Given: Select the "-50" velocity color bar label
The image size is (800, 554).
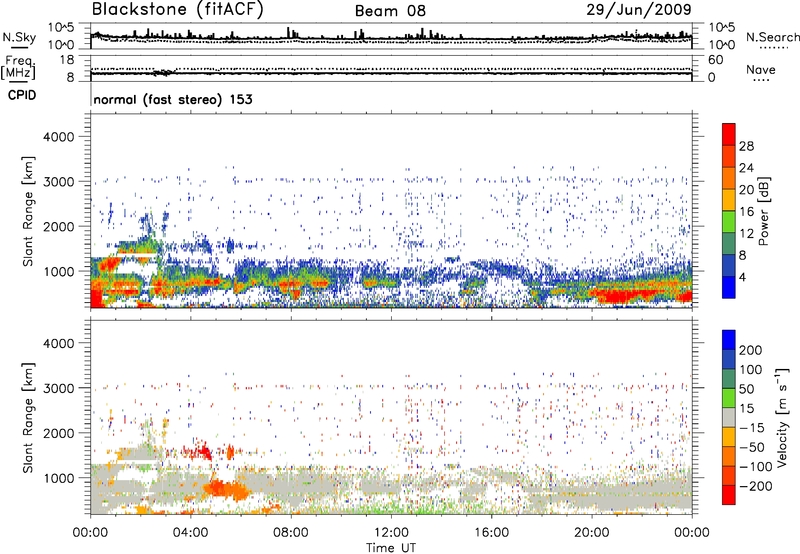Looking at the screenshot, I should pyautogui.click(x=752, y=447).
